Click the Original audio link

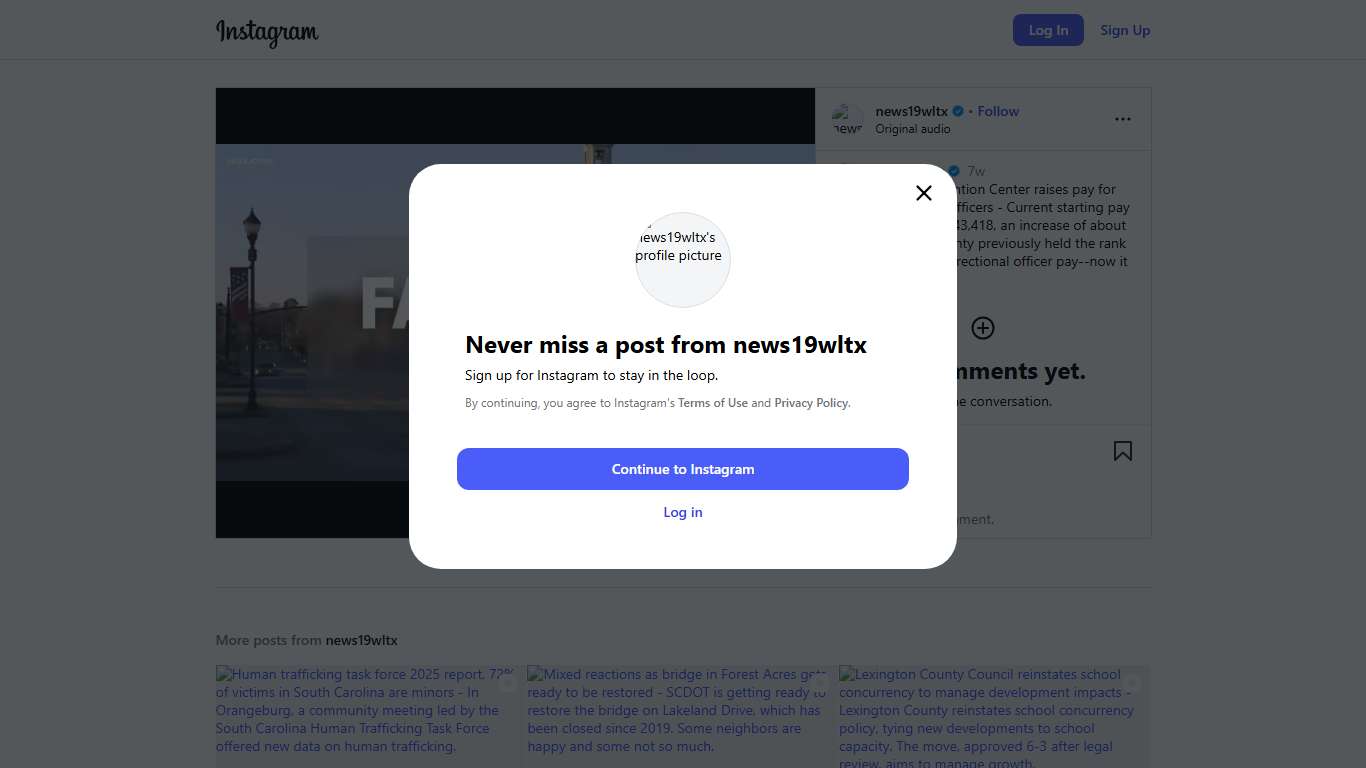tap(912, 129)
